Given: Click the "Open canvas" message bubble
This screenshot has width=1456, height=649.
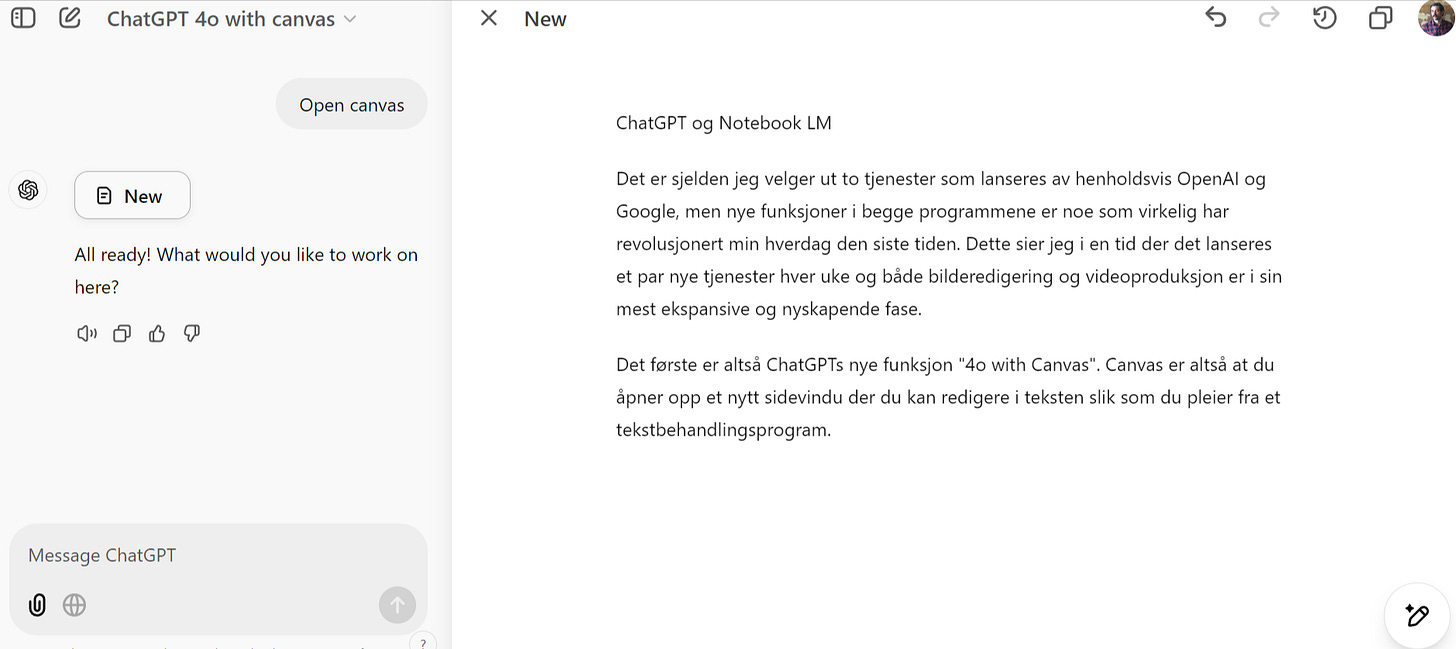Looking at the screenshot, I should point(352,105).
